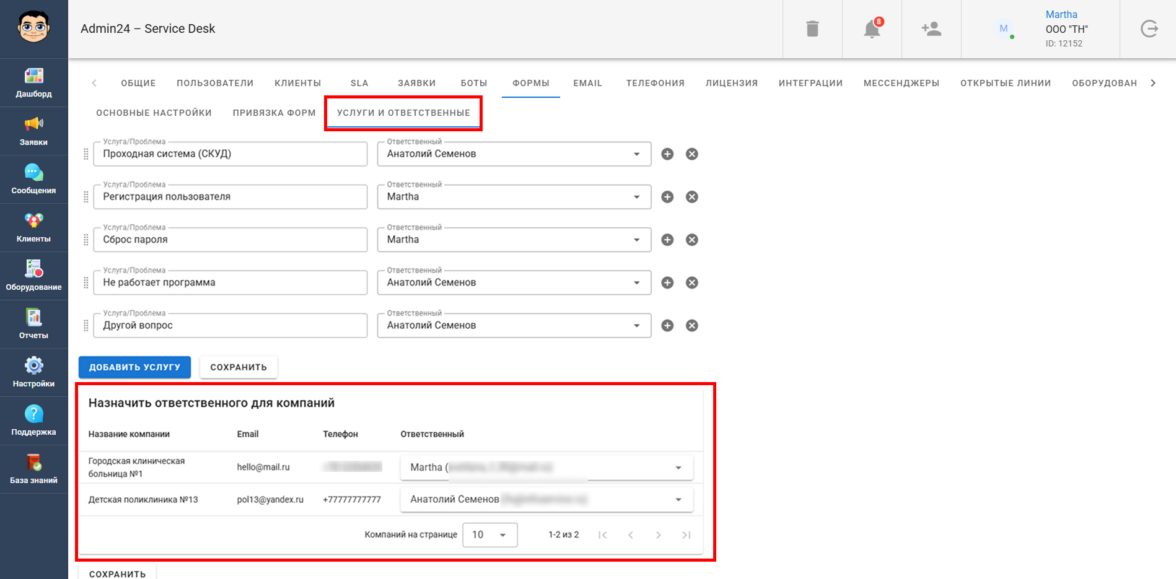1176x579 pixels.
Task: Remove the Сброс пароля service row
Action: click(x=691, y=240)
